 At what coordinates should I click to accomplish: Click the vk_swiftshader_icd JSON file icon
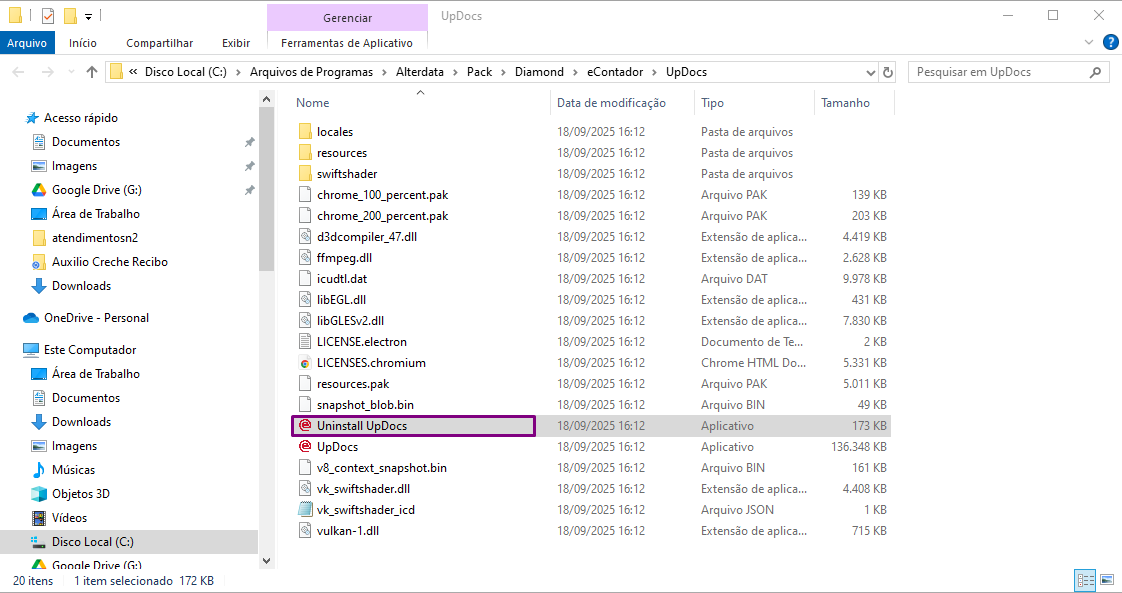pyautogui.click(x=305, y=509)
